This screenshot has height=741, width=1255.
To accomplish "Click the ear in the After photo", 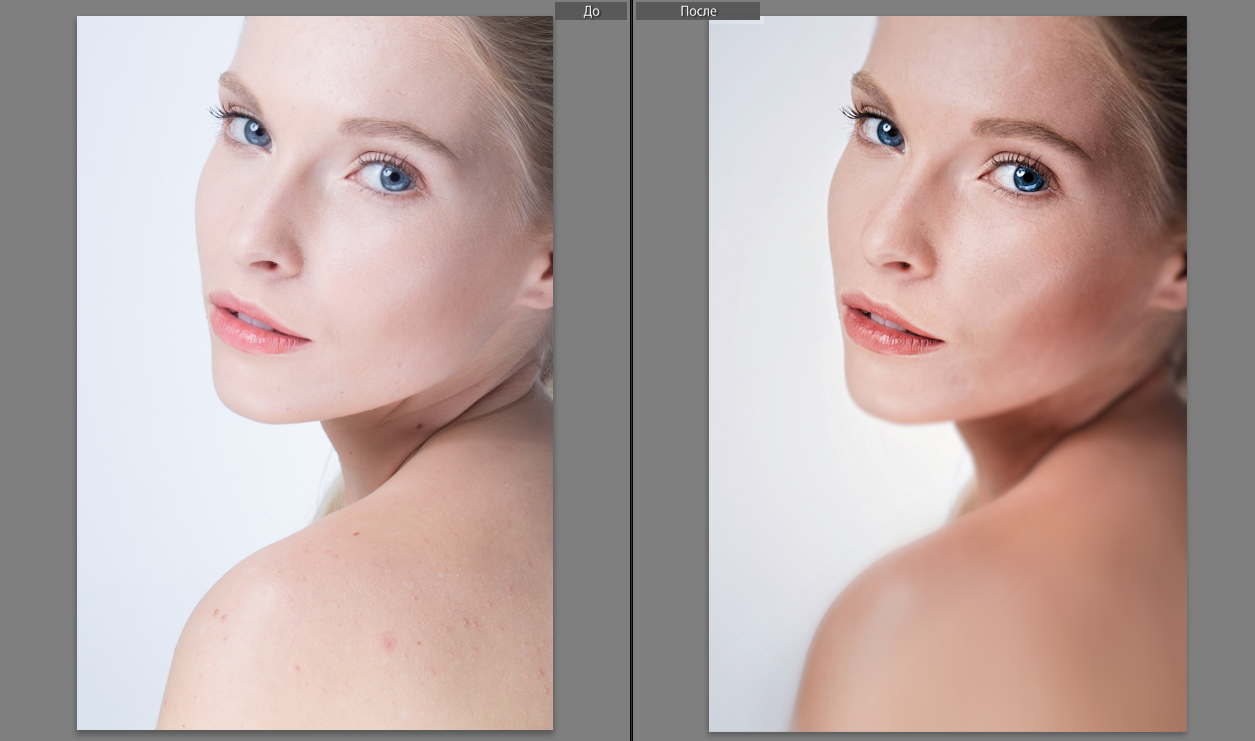I will (x=1170, y=278).
